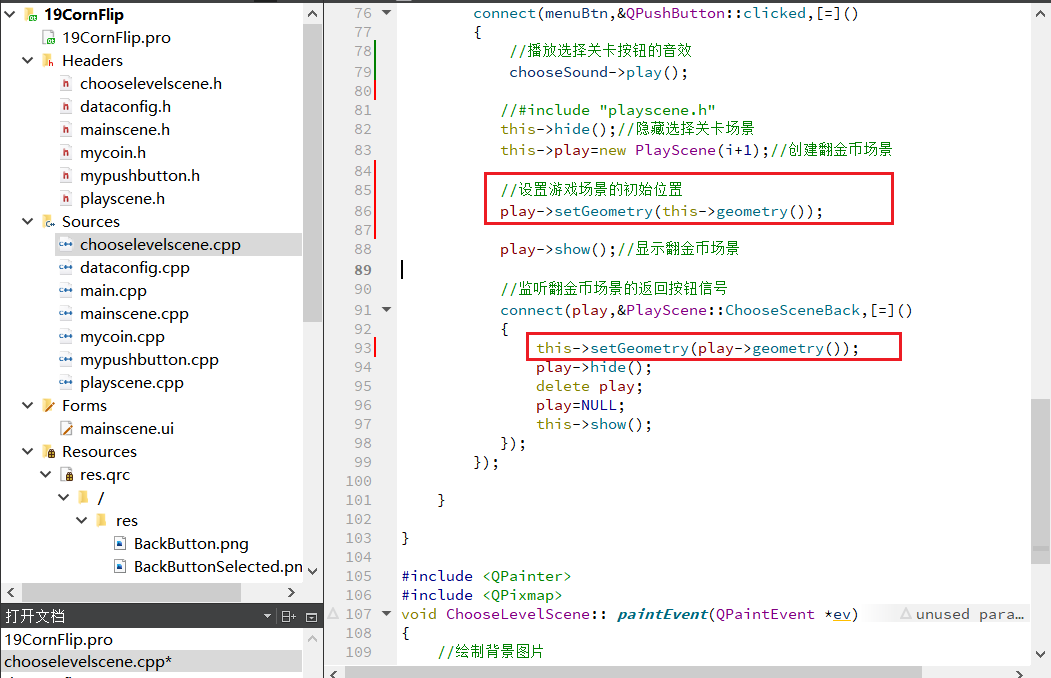Screen dimensions: 1051x678
Task: Click the editor vertical scrollbar thumb
Action: (x=1040, y=481)
